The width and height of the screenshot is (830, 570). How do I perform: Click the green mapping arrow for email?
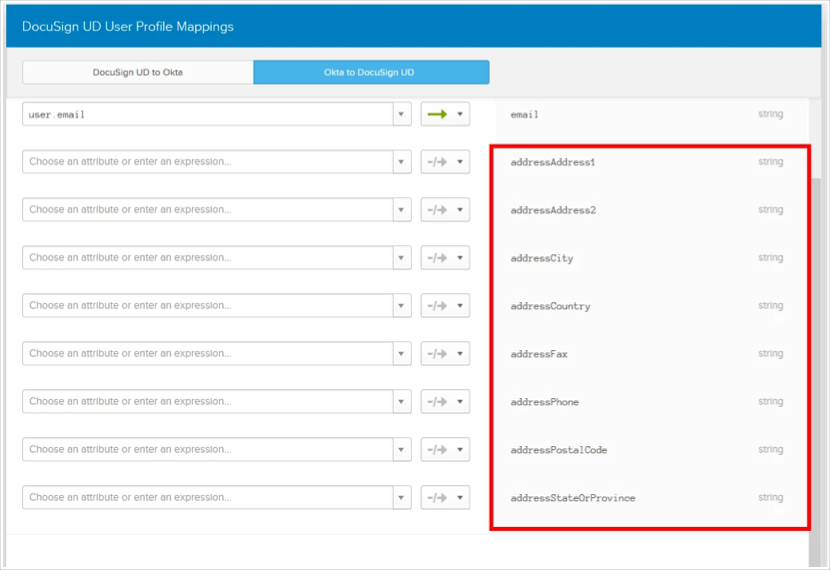437,114
